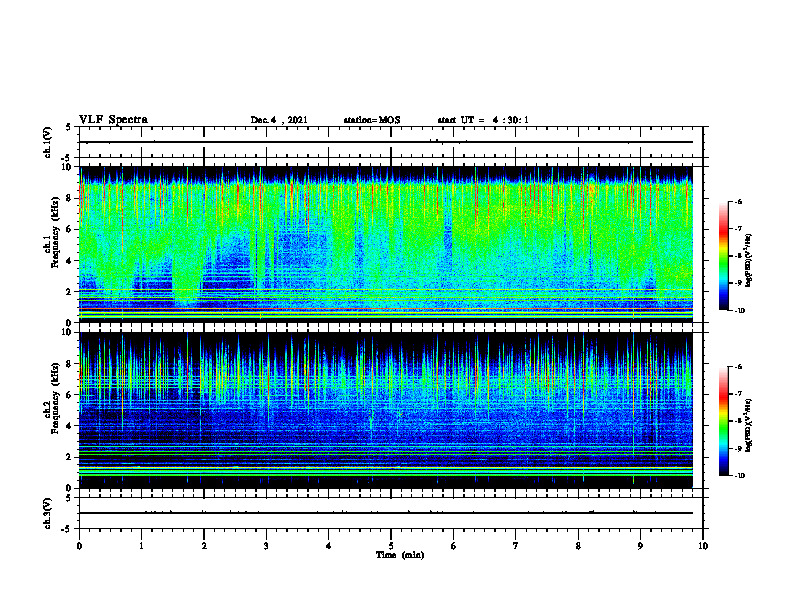Click the 'ch.3(V)' axis label
Screen dimensions: 792x612
(47, 513)
